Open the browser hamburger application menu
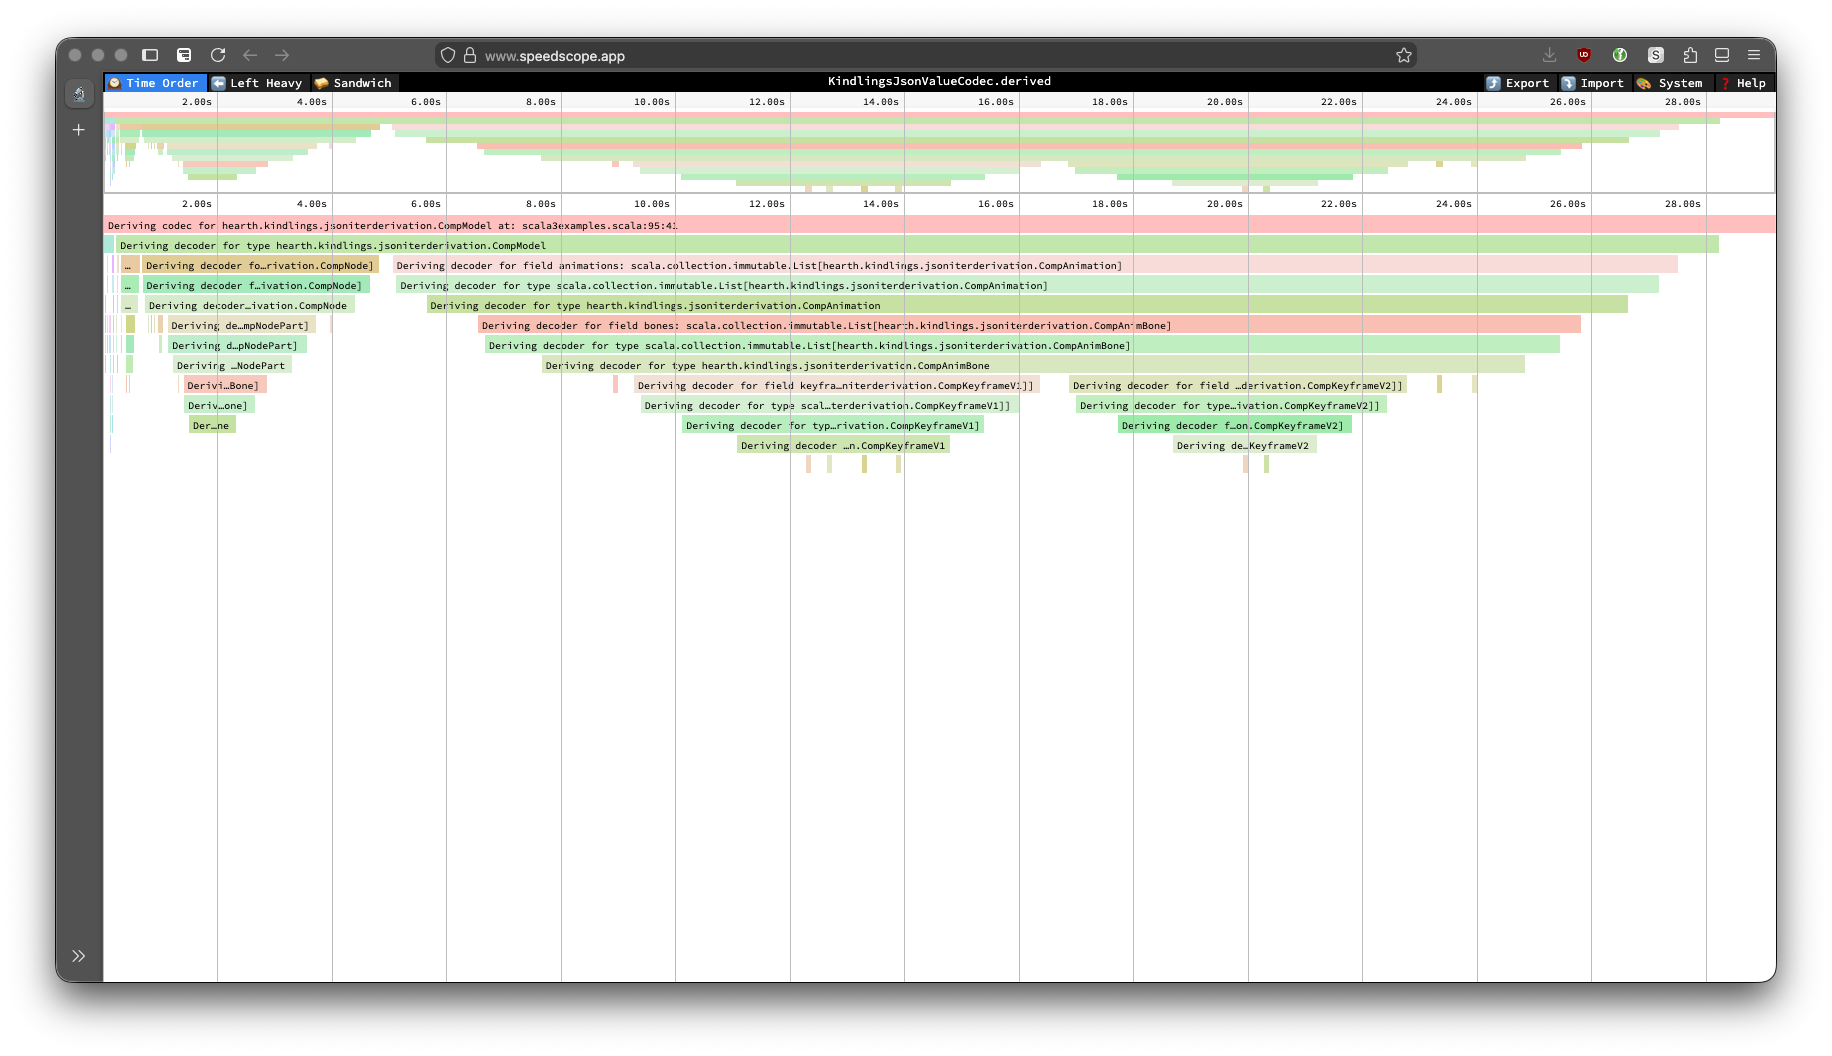 pos(1754,56)
